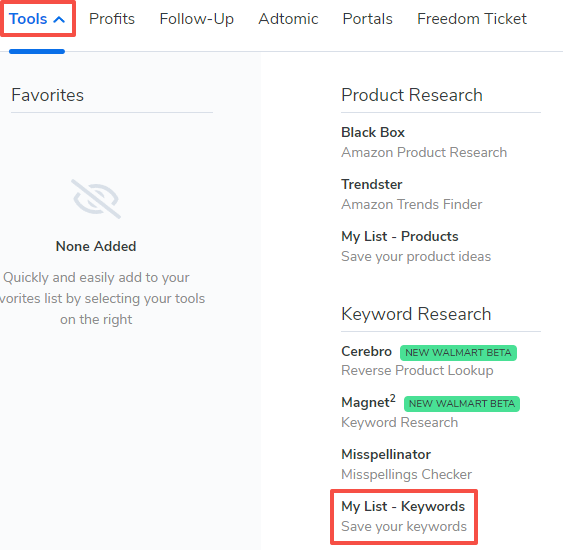Open Trendster Amazon Trends Finder
The width and height of the screenshot is (563, 550).
[411, 194]
